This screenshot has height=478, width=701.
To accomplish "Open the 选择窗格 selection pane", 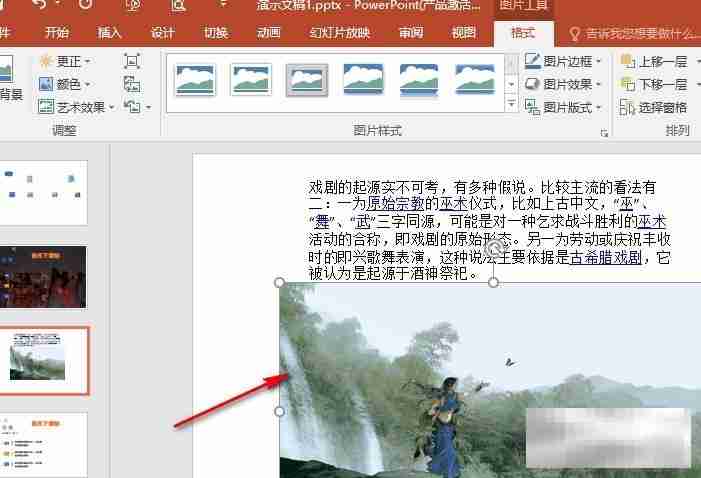I will click(x=654, y=107).
